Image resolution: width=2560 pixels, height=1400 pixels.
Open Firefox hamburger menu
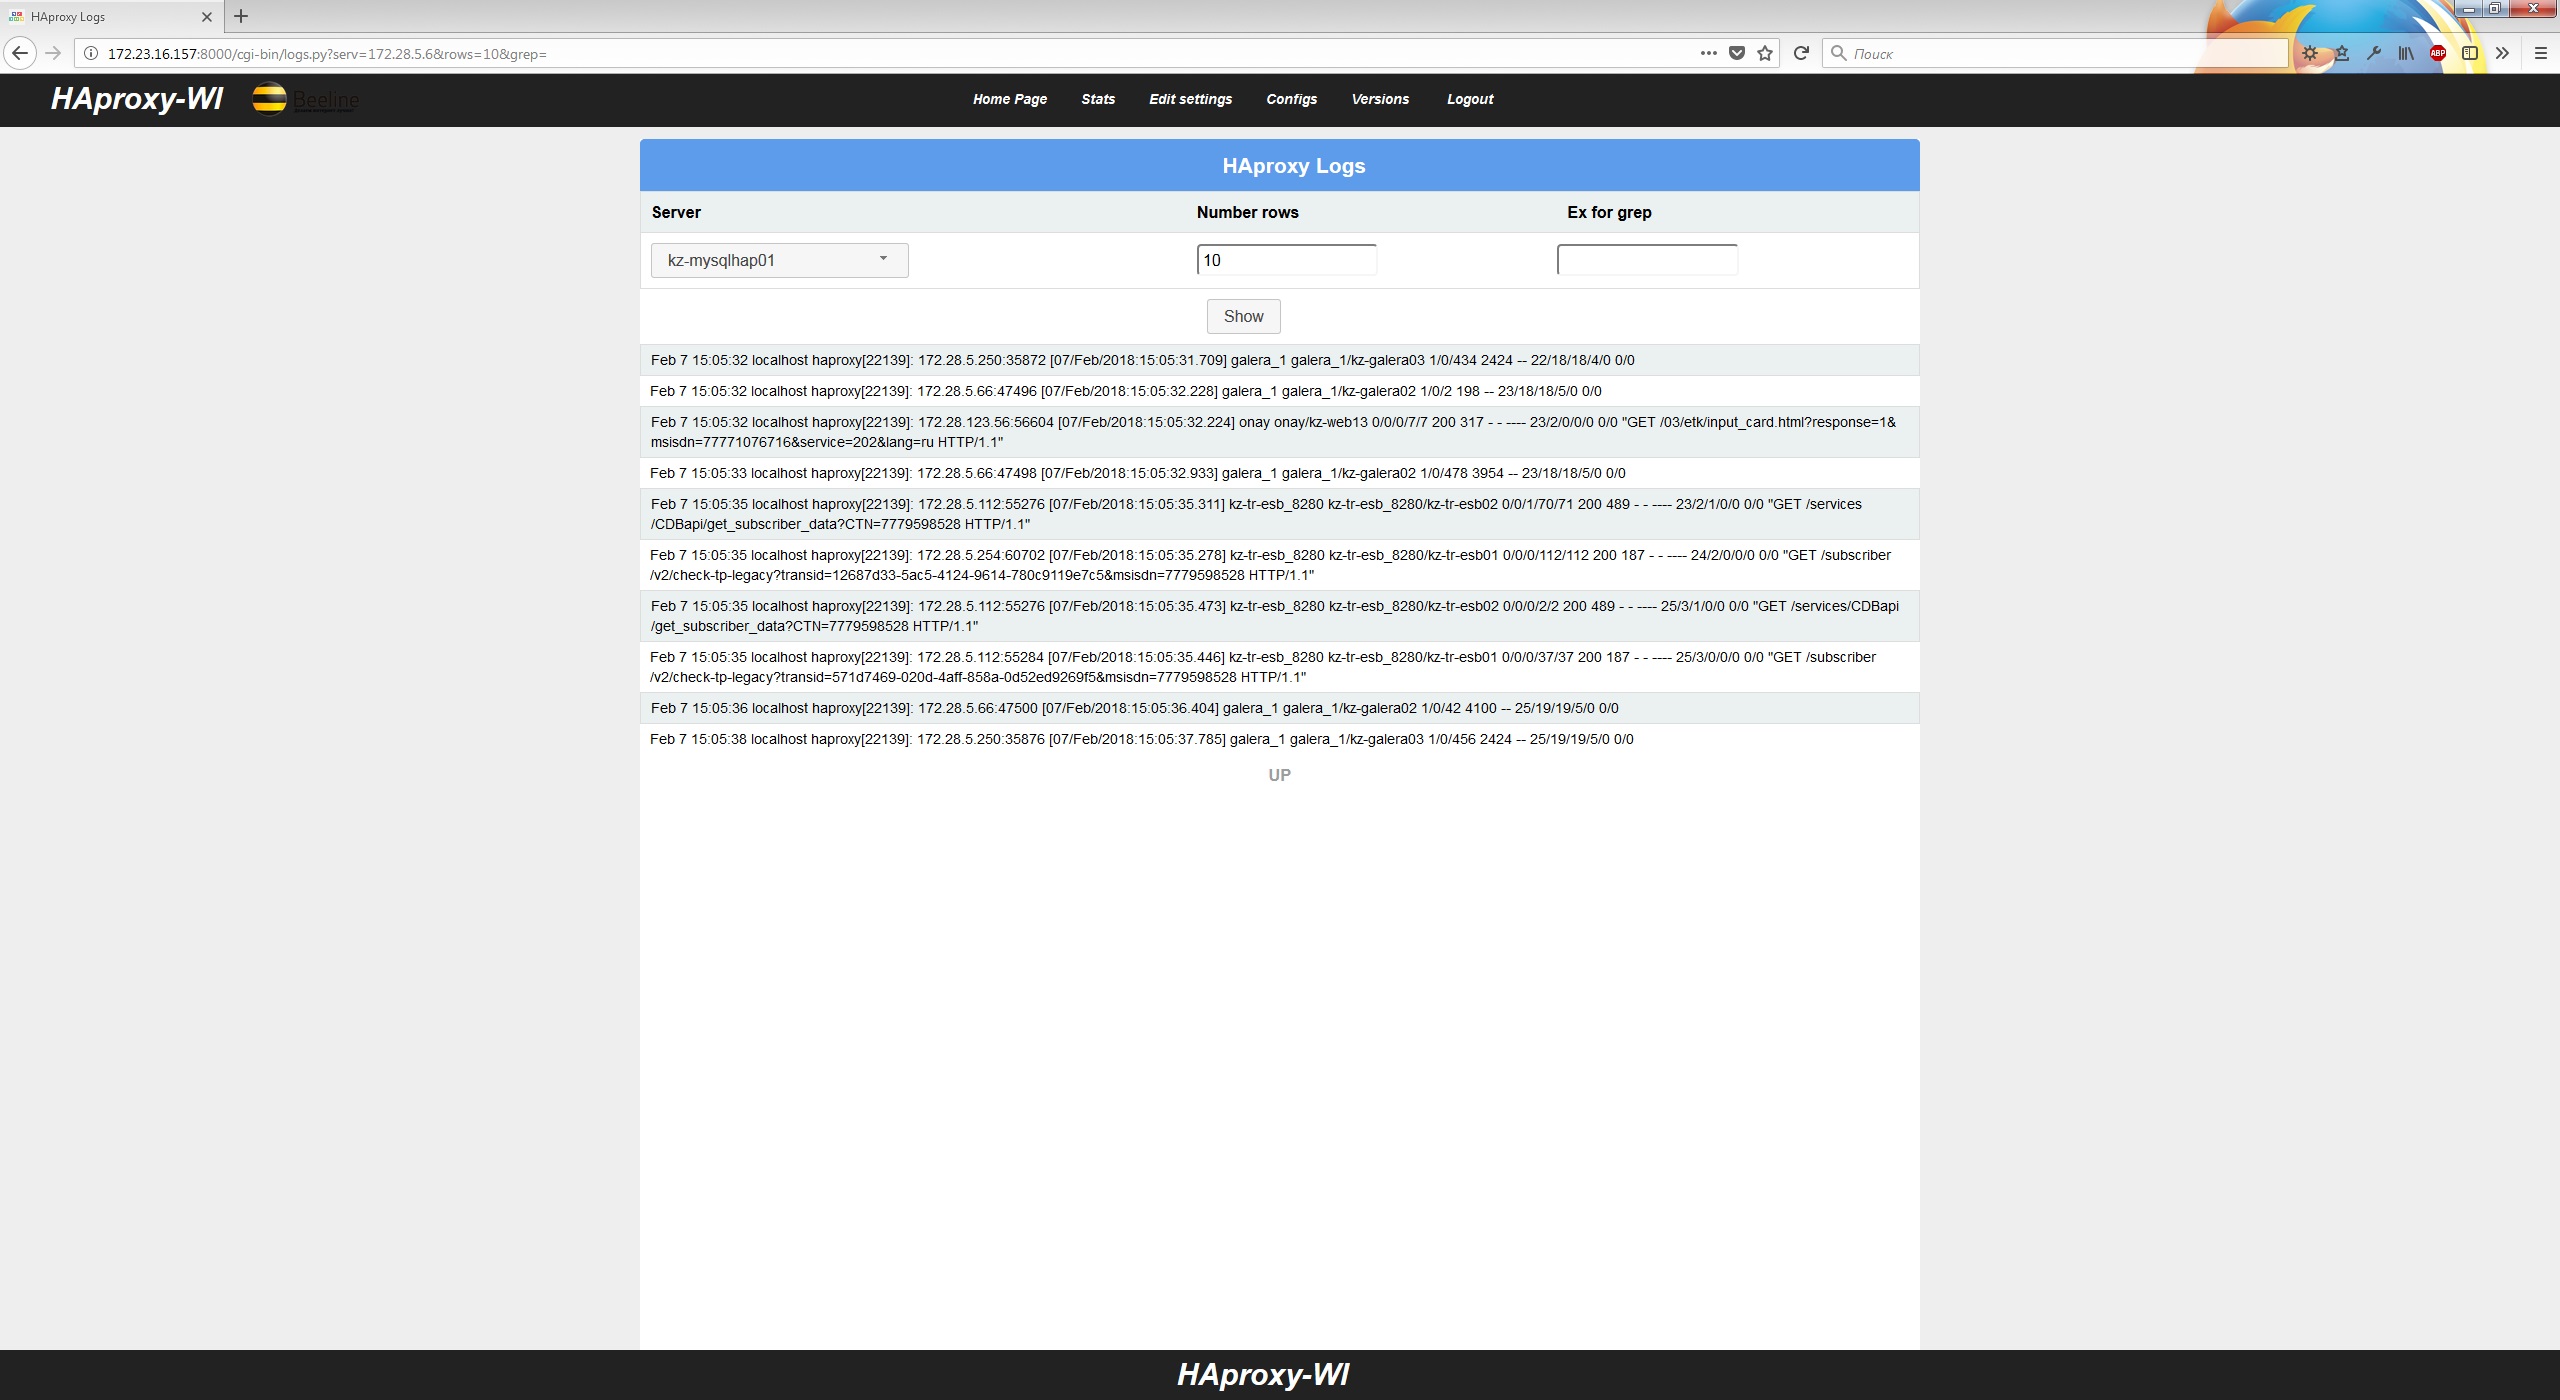(x=2540, y=53)
